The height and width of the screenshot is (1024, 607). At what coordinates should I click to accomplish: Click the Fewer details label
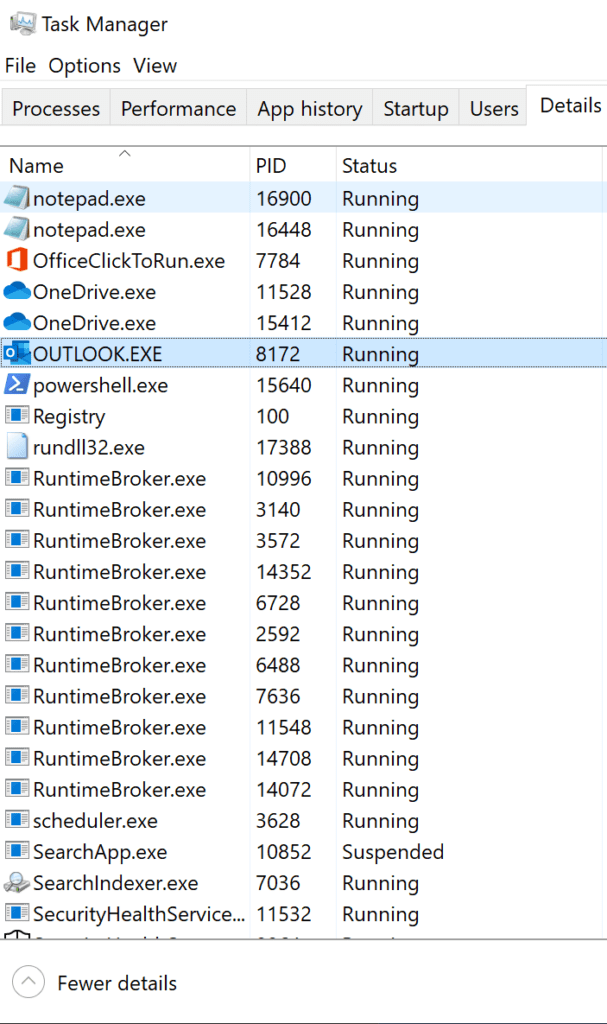[117, 983]
